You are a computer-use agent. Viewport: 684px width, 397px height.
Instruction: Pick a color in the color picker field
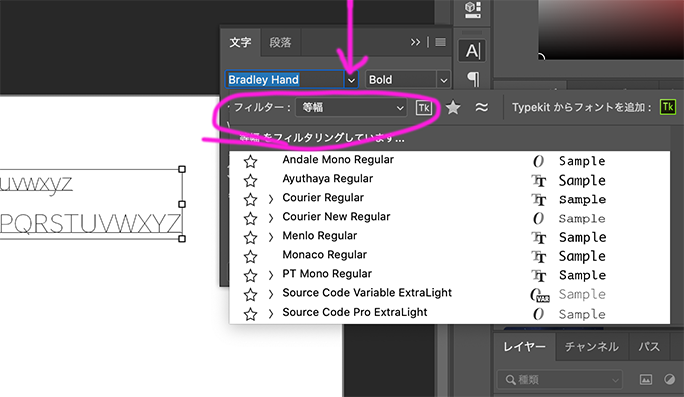[x=611, y=30]
